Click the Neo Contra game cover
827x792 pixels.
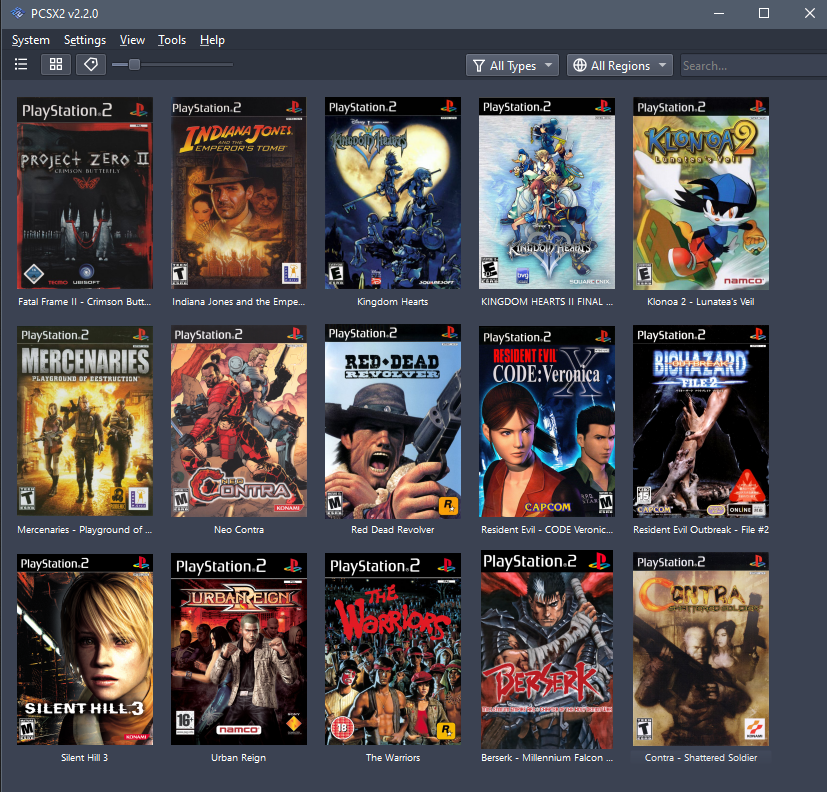tap(239, 421)
